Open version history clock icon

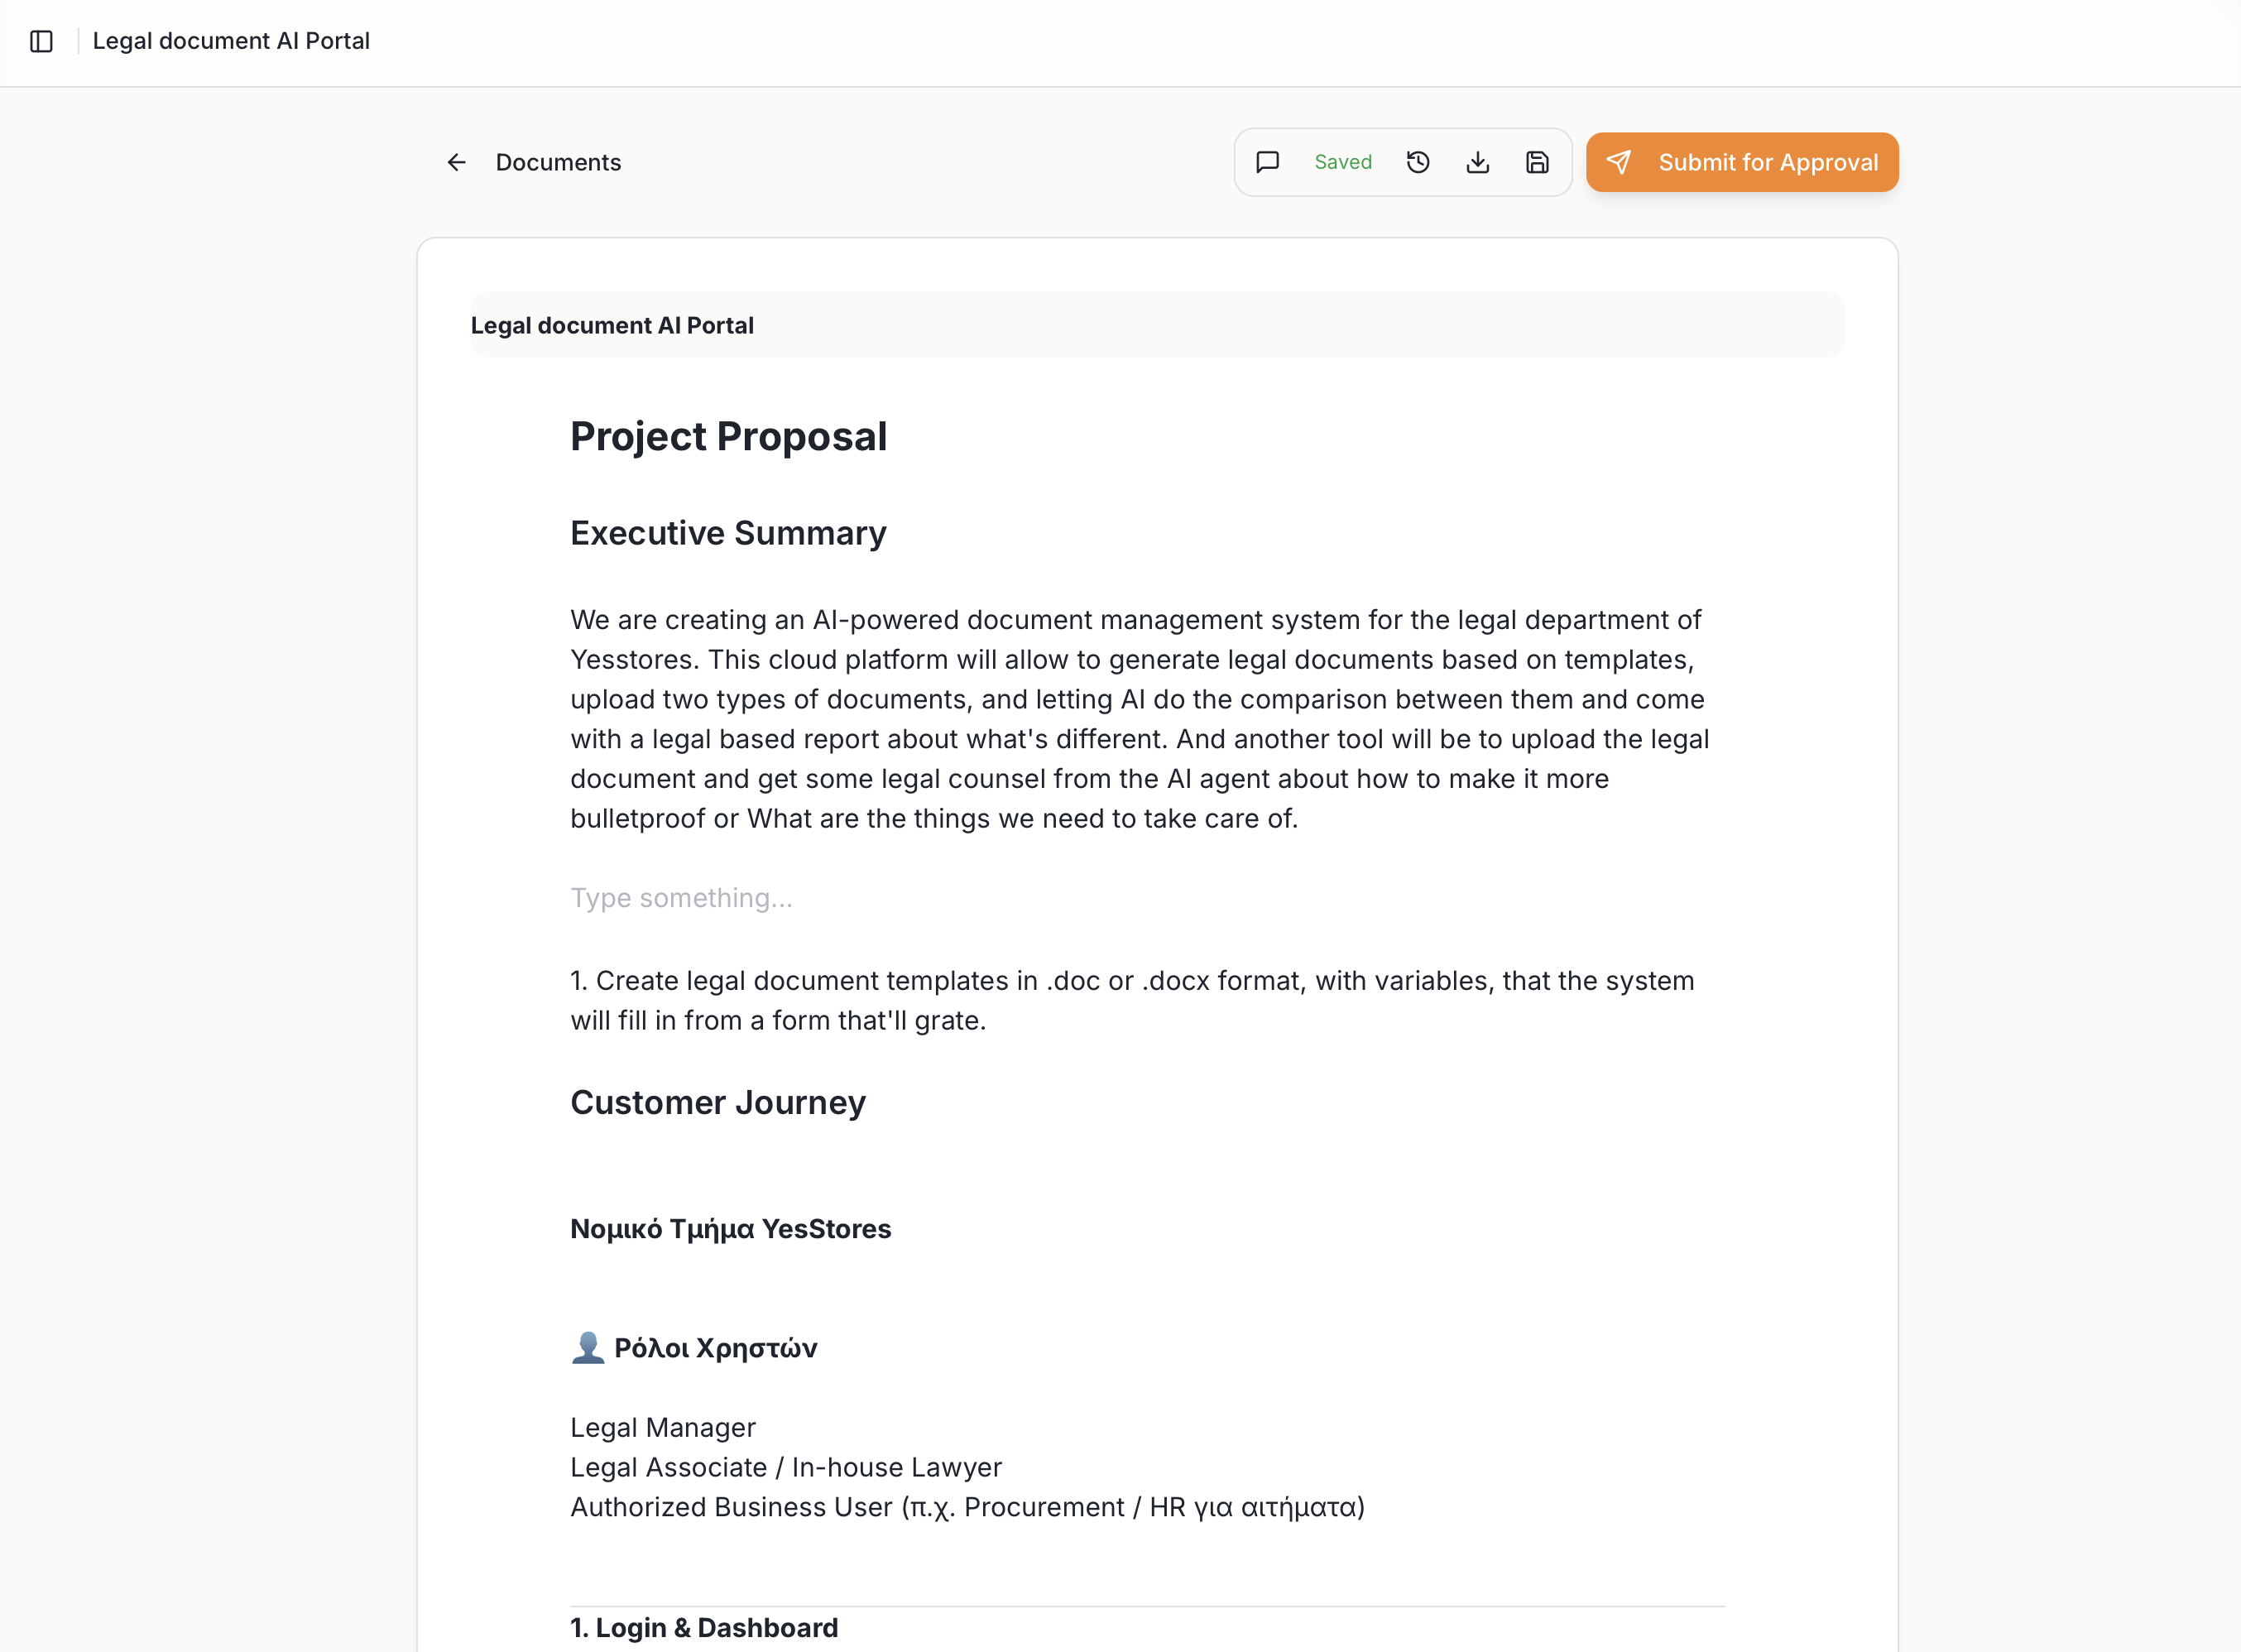point(1418,162)
